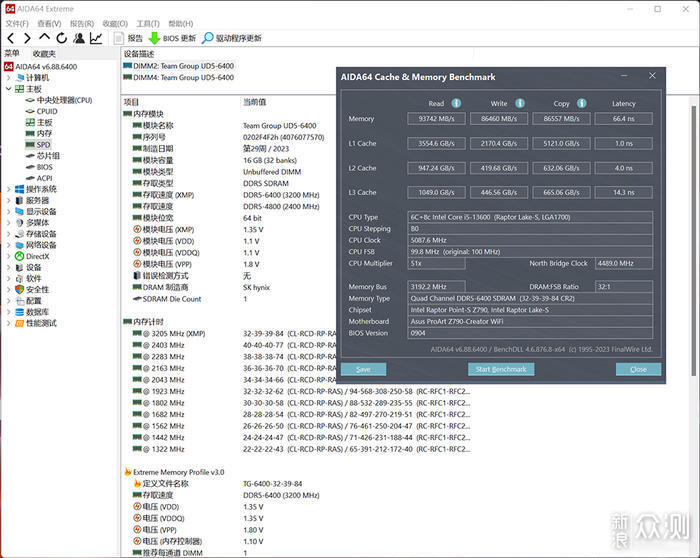The image size is (700, 558).
Task: Expand the 显示设备 tree node
Action: coord(8,212)
